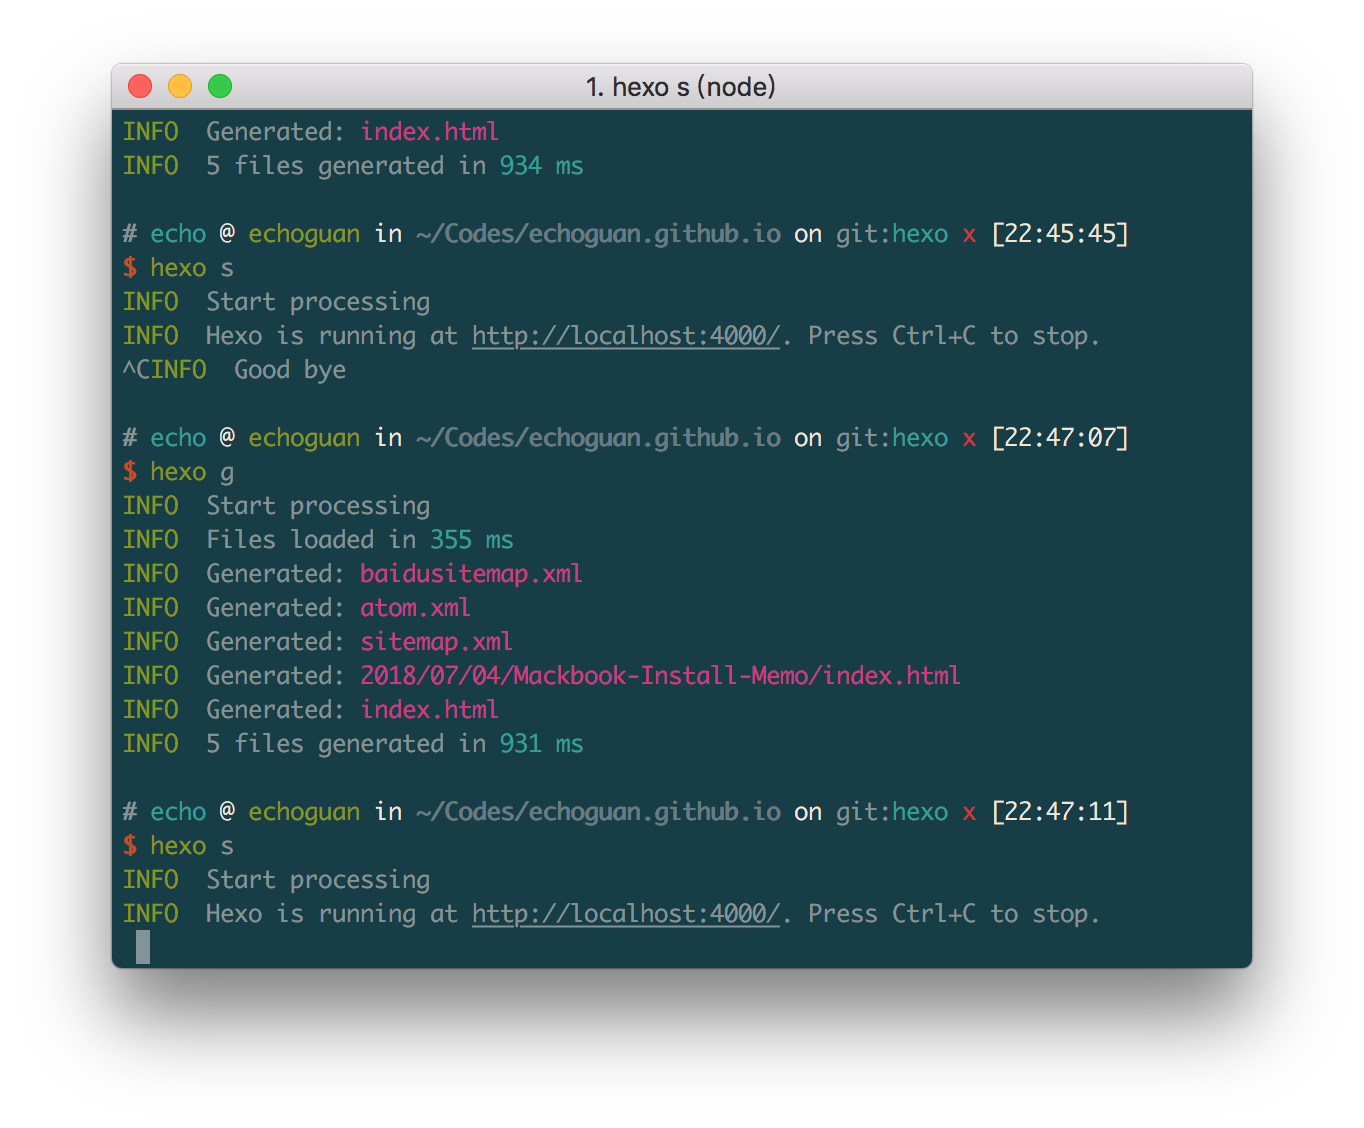The image size is (1364, 1128).
Task: Click the 'atom.xml' generated file name
Action: (415, 608)
